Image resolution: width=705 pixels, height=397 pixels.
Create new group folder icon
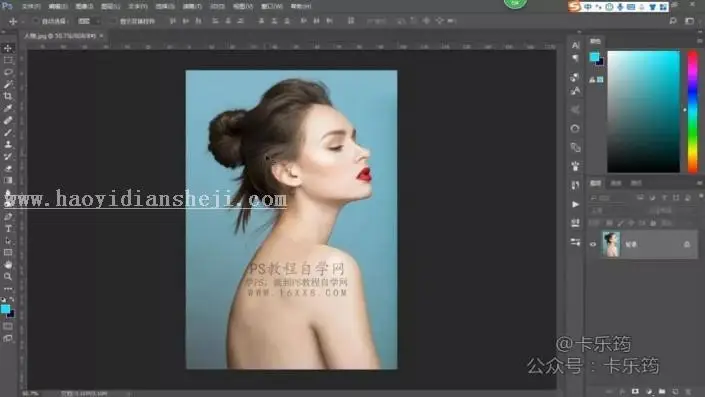point(662,392)
